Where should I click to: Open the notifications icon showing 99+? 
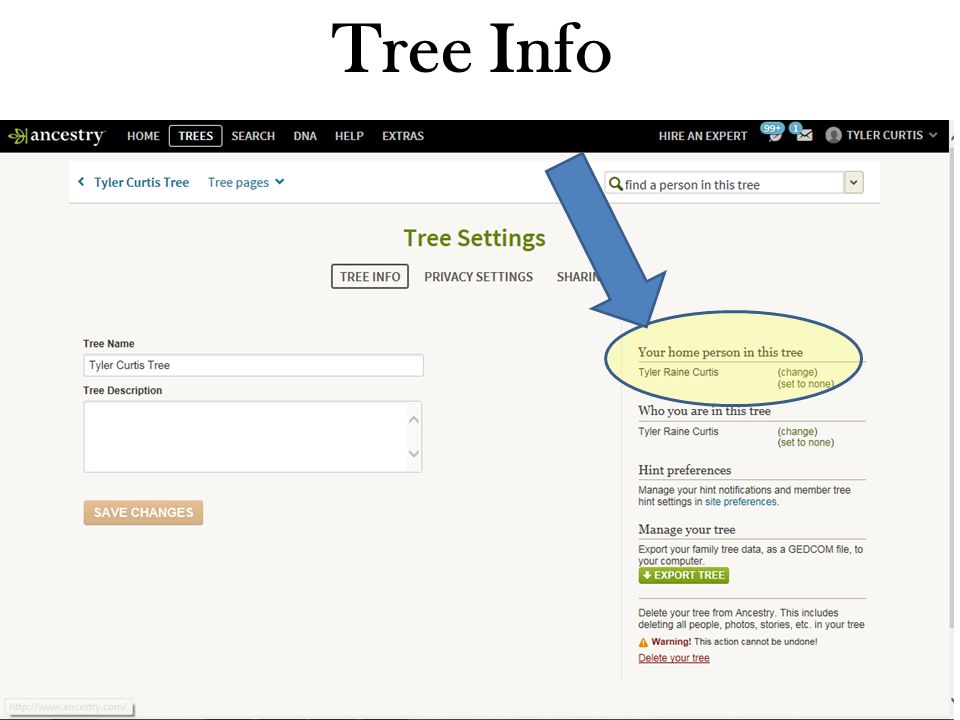click(x=773, y=132)
